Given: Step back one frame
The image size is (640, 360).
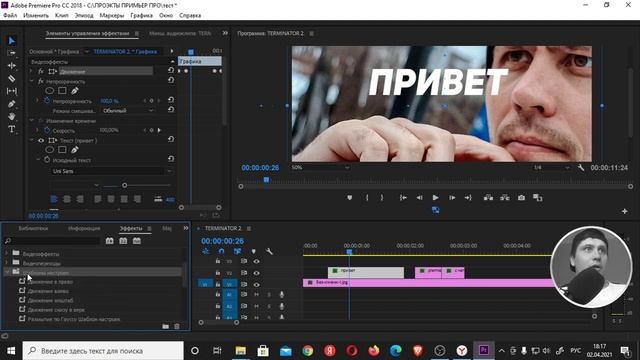Looking at the screenshot, I should pos(419,198).
